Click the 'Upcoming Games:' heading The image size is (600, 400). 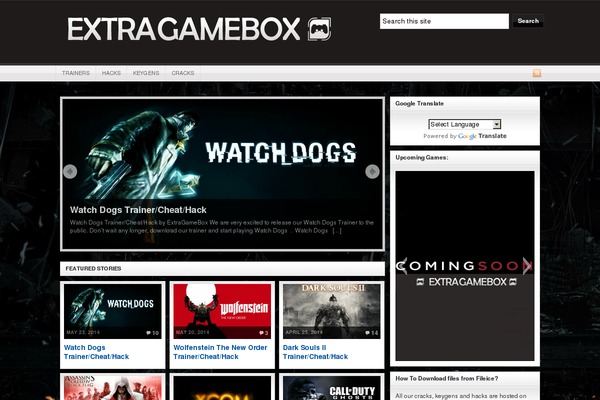422,158
